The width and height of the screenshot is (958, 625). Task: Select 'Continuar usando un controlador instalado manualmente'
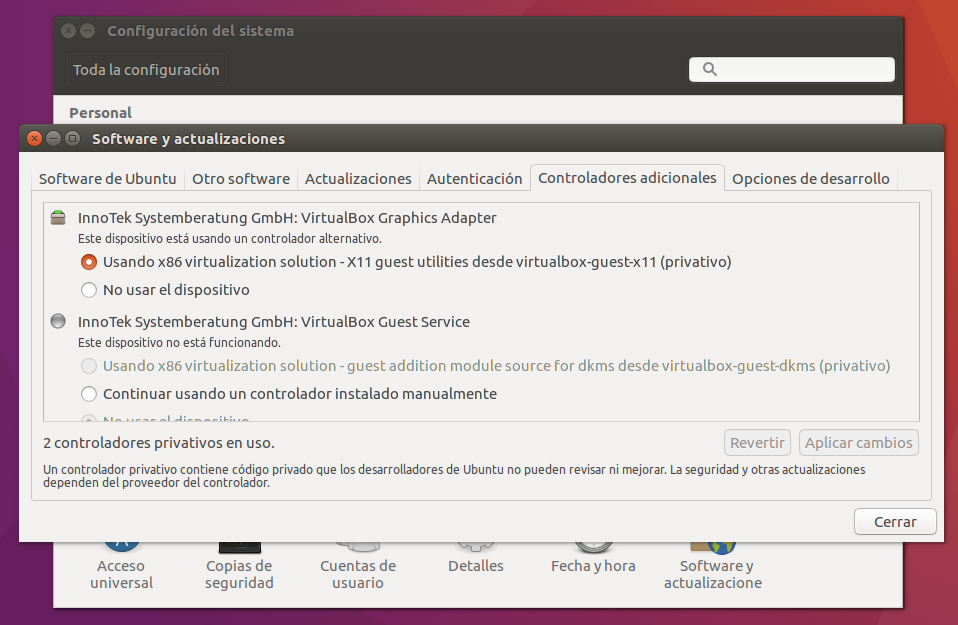click(89, 394)
